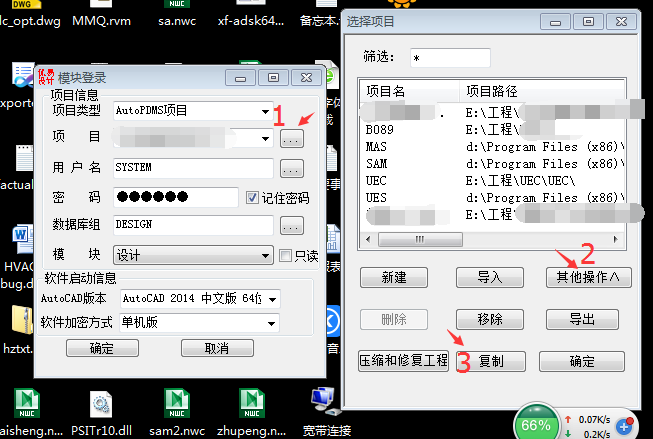Toggle the 记住密码 checkbox
Screen dimensions: 653x439
(253, 197)
